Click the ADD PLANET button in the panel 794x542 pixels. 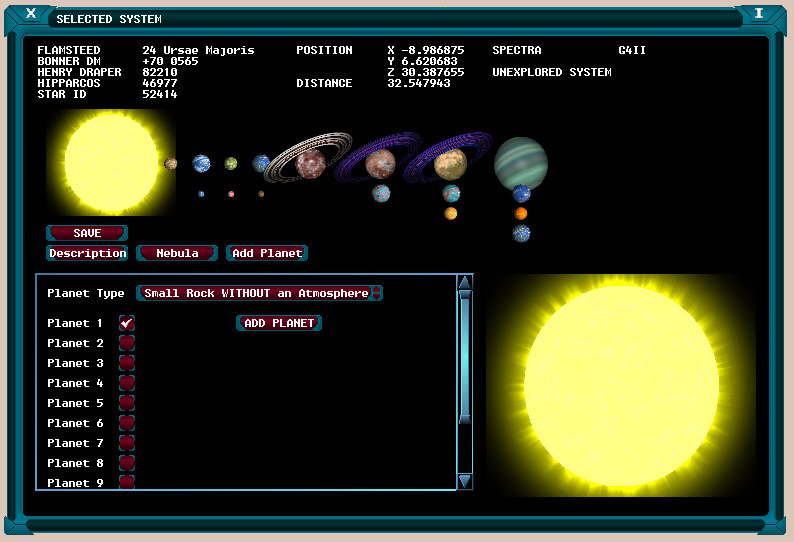click(279, 323)
